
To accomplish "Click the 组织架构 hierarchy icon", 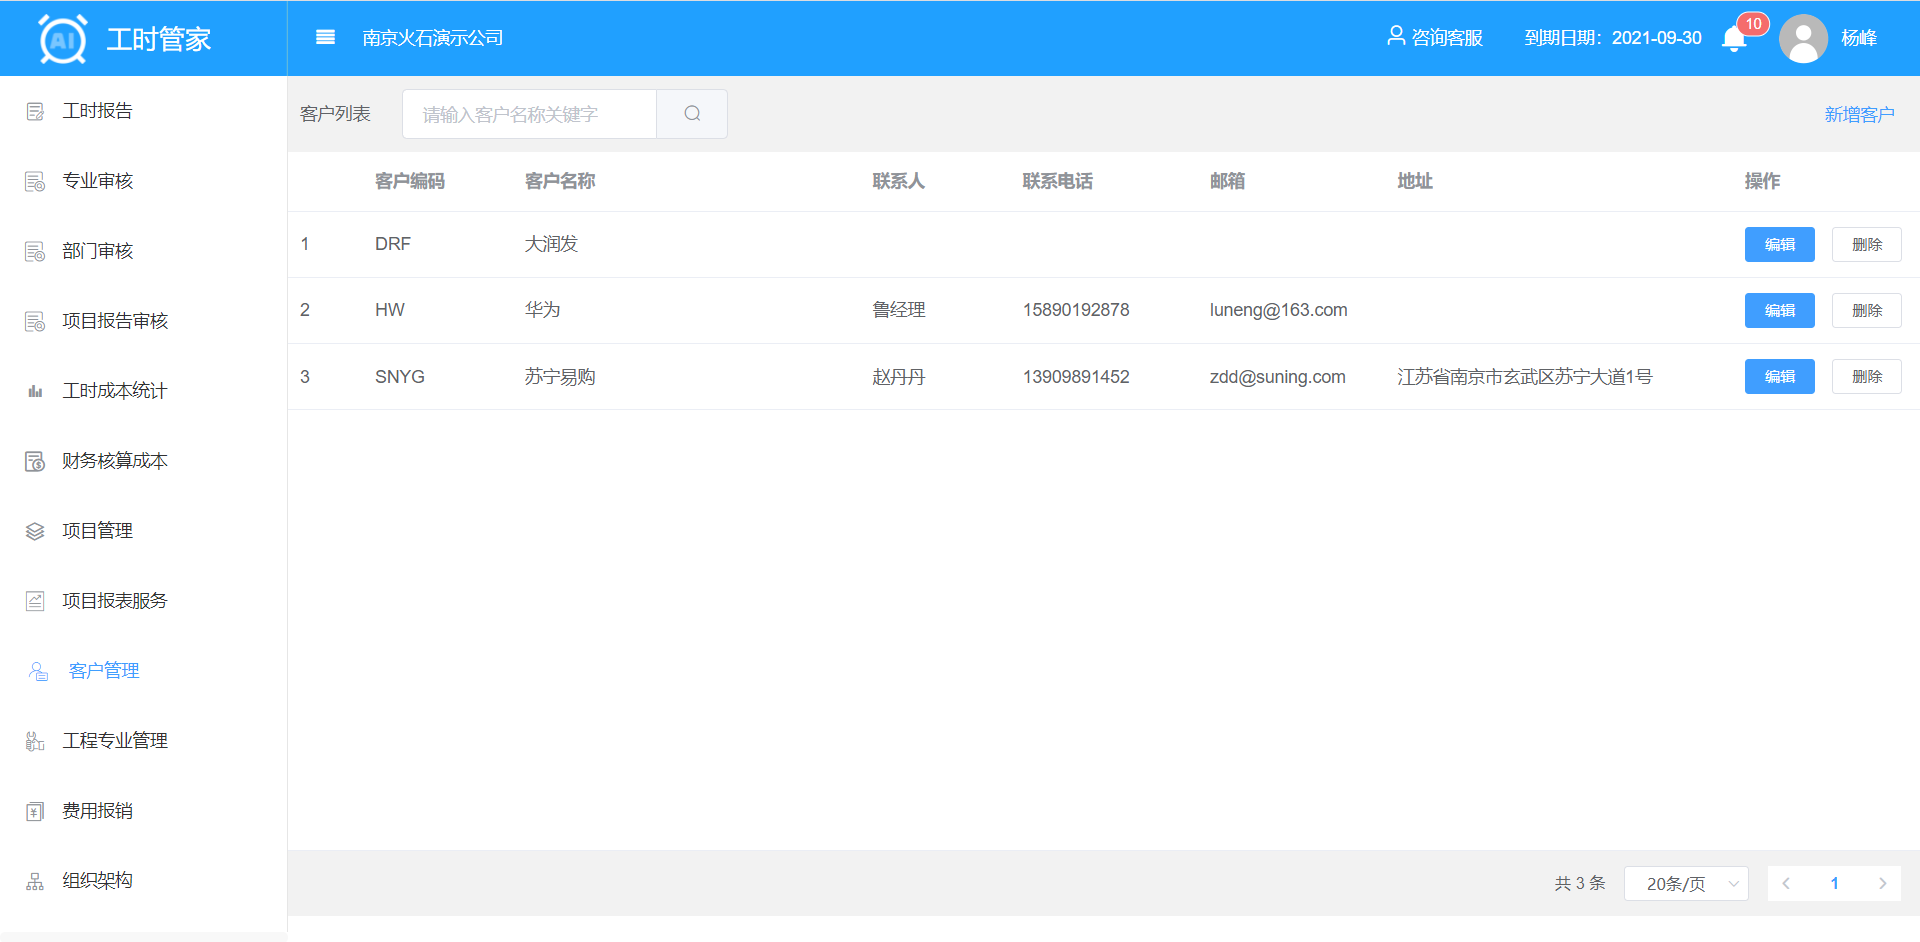I will [x=35, y=881].
